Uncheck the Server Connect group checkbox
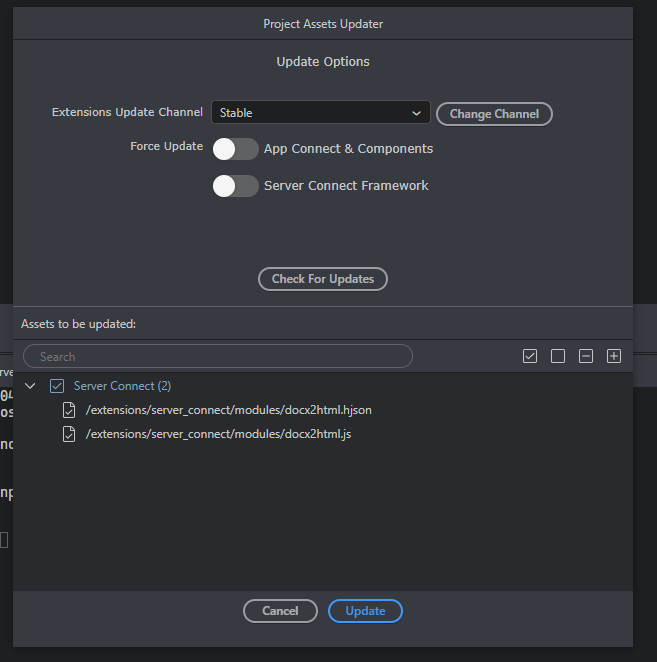657x662 pixels. [57, 386]
